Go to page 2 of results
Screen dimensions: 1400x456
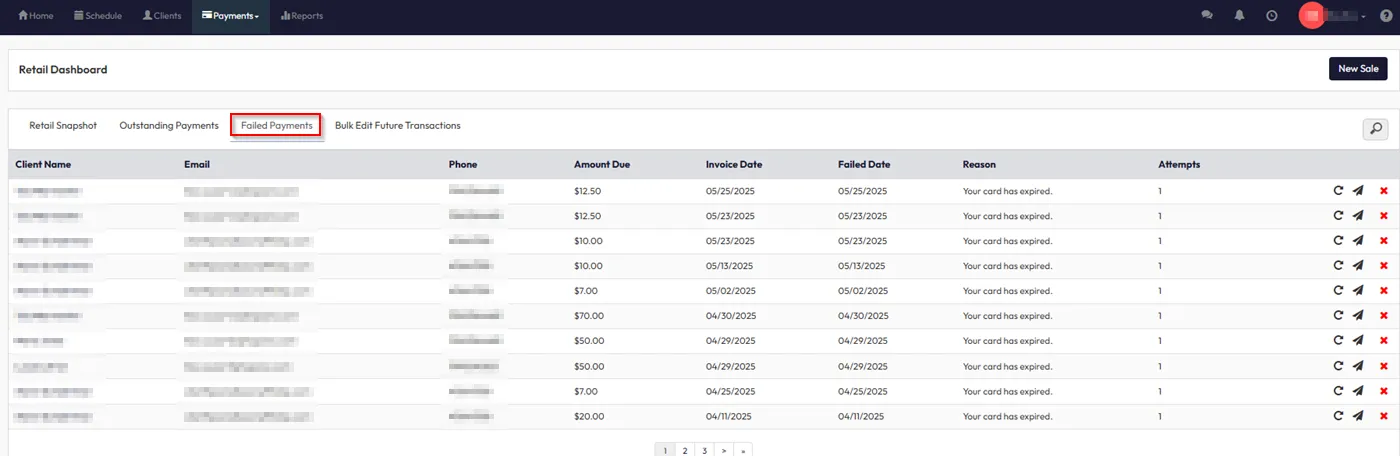pos(685,451)
